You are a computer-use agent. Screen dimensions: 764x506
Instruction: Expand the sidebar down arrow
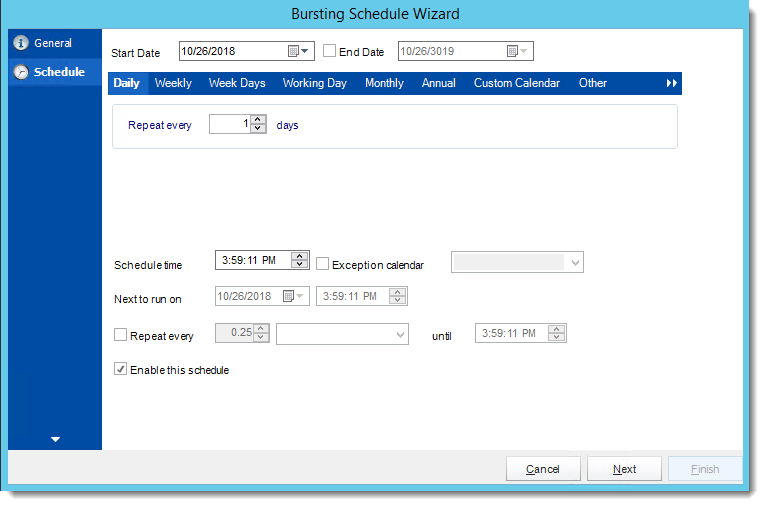click(55, 439)
